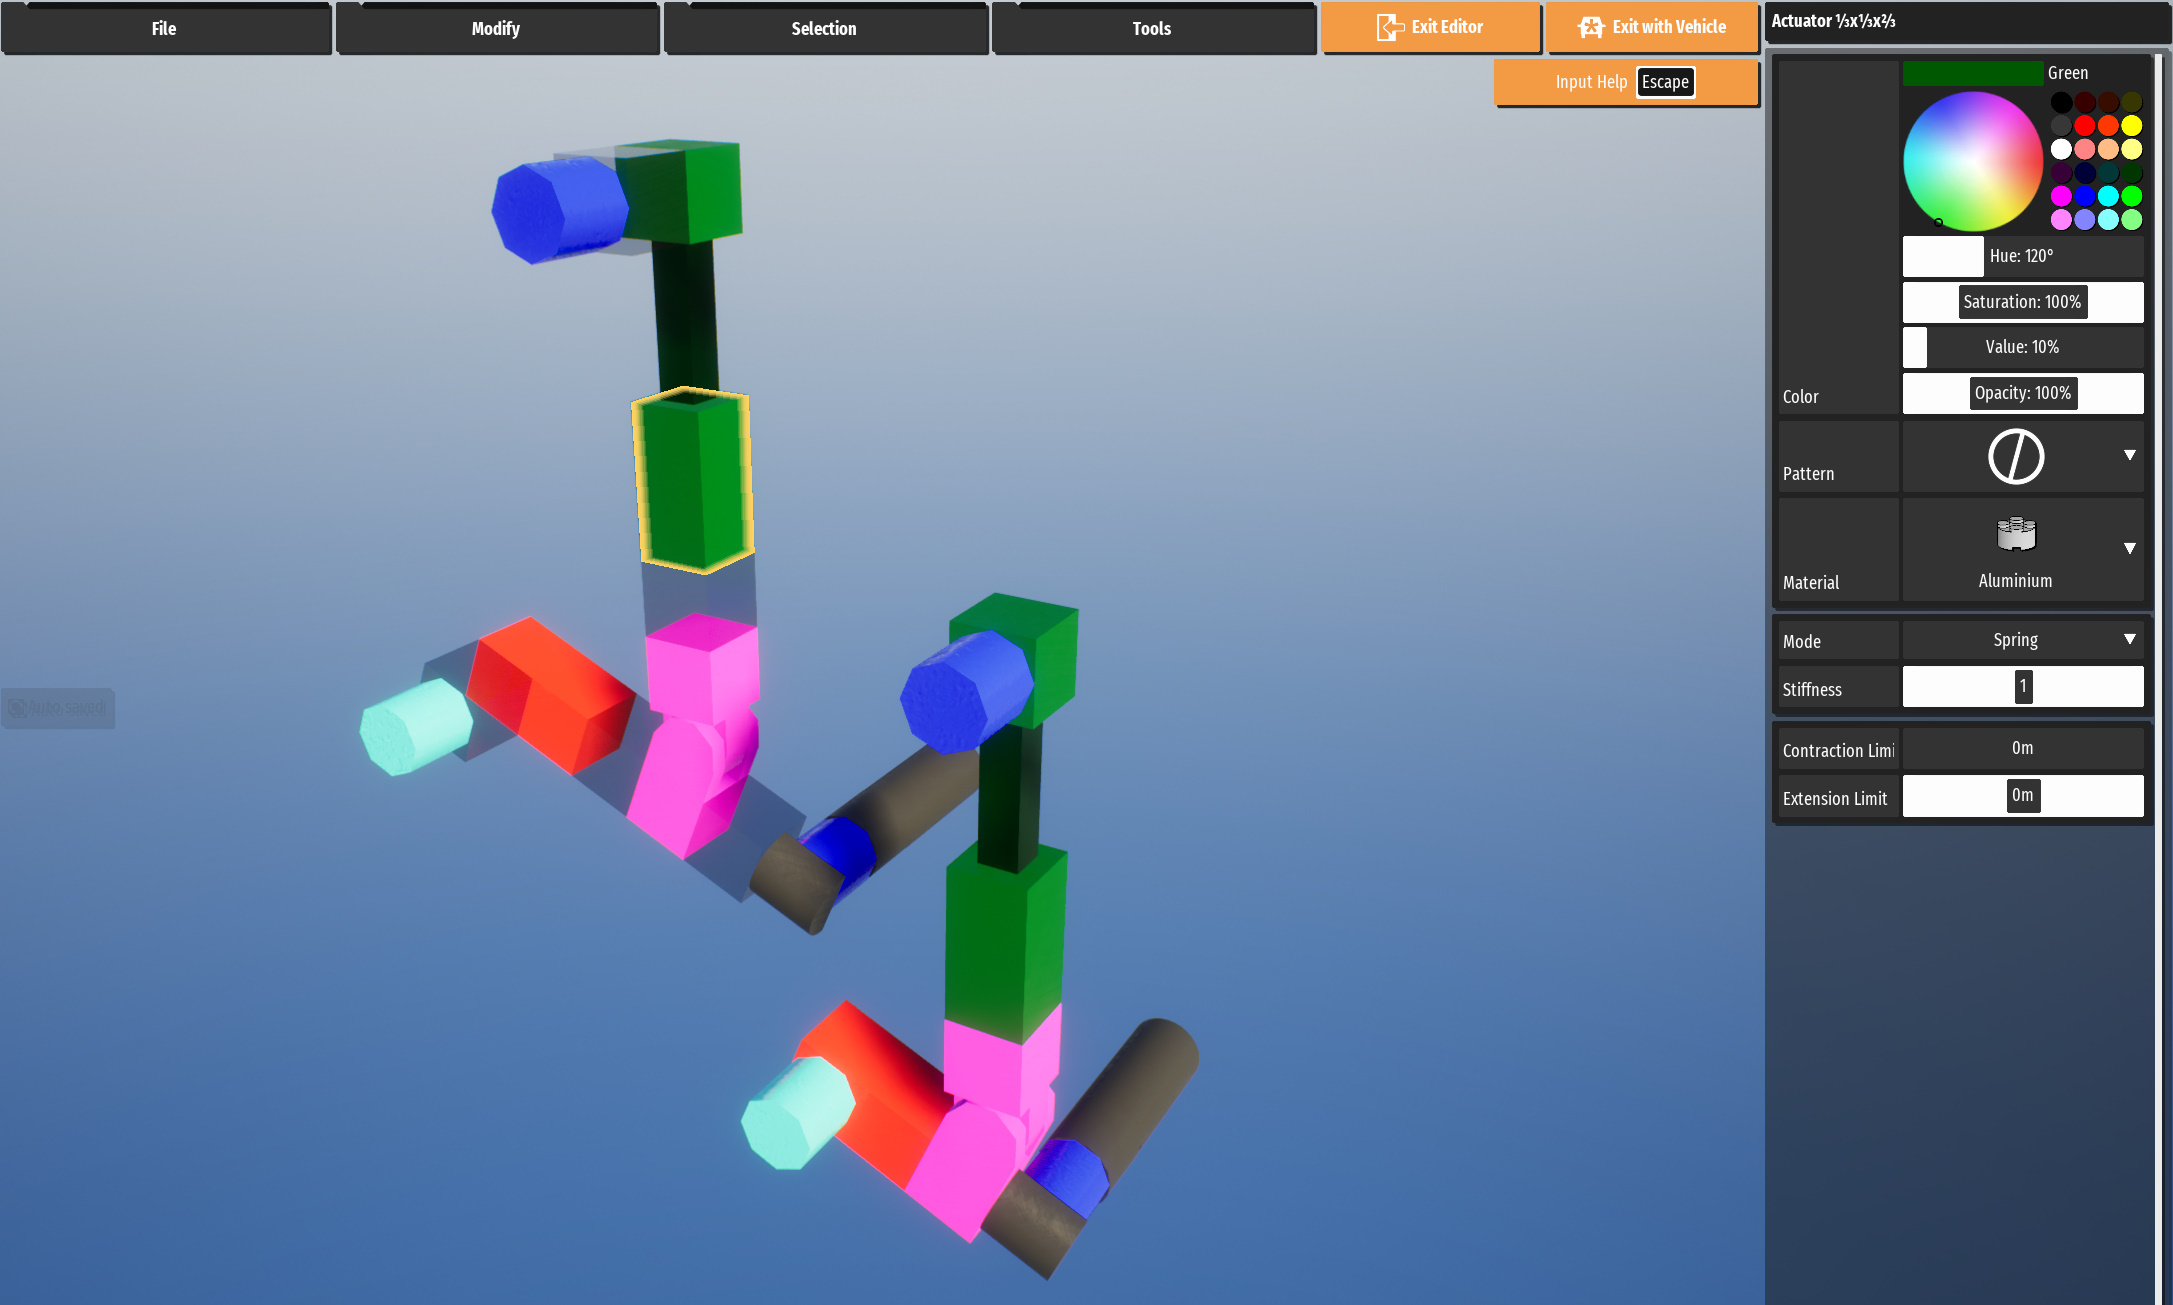Expand the Material dropdown arrow
The width and height of the screenshot is (2173, 1305).
(2129, 548)
